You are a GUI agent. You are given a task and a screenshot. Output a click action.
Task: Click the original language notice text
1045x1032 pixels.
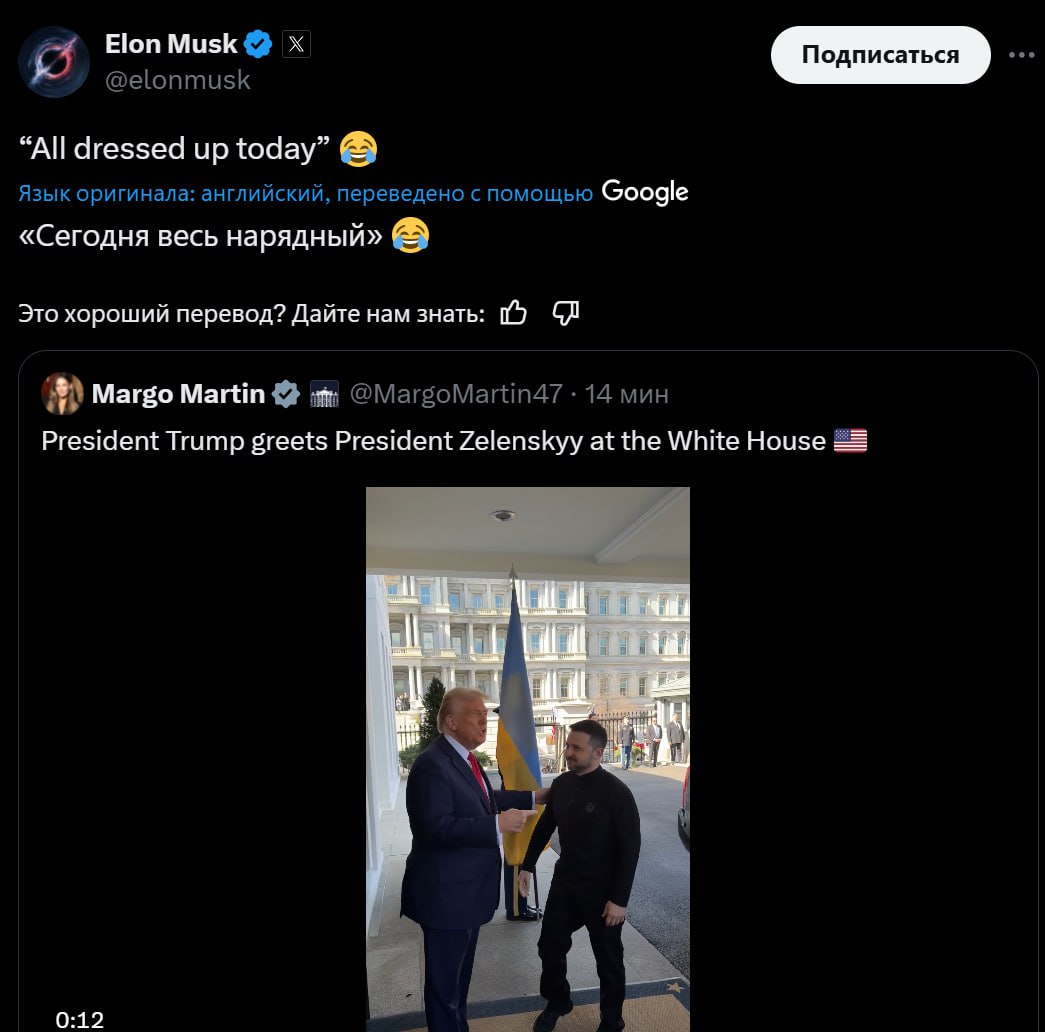[x=305, y=194]
